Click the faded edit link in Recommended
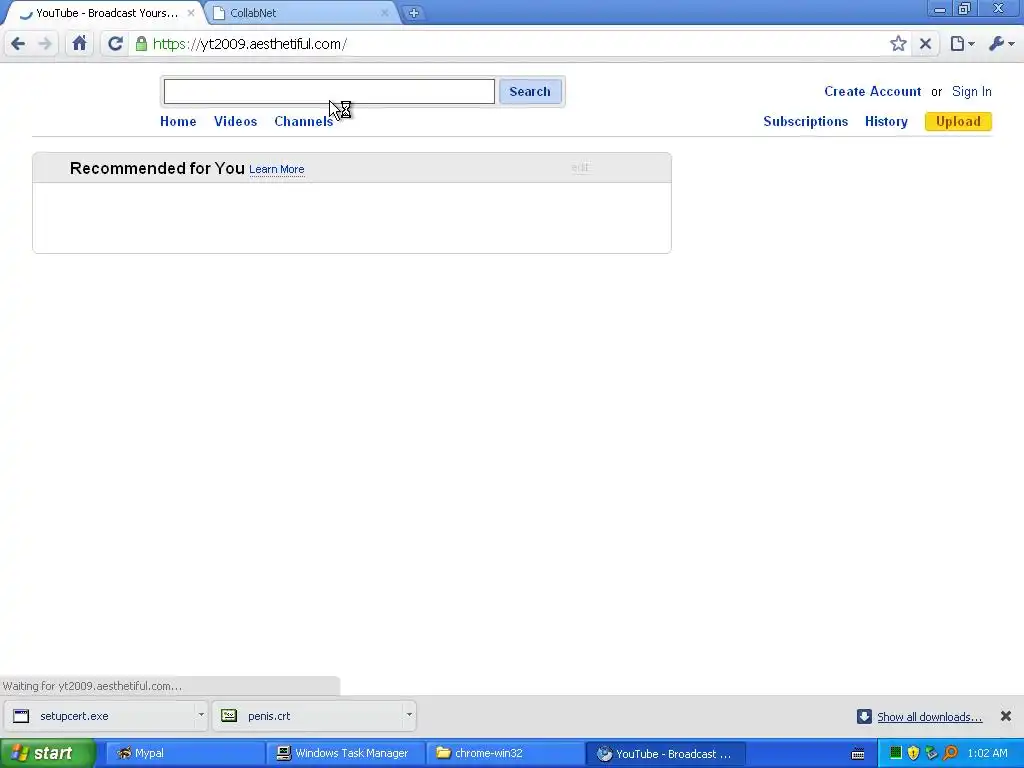The width and height of the screenshot is (1024, 768). tap(581, 168)
